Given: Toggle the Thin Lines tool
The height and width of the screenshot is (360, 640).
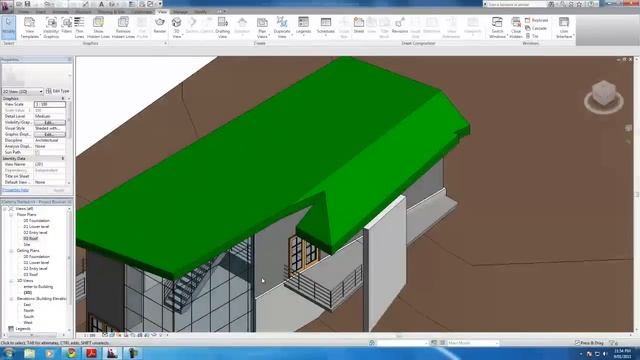Looking at the screenshot, I should (79, 28).
